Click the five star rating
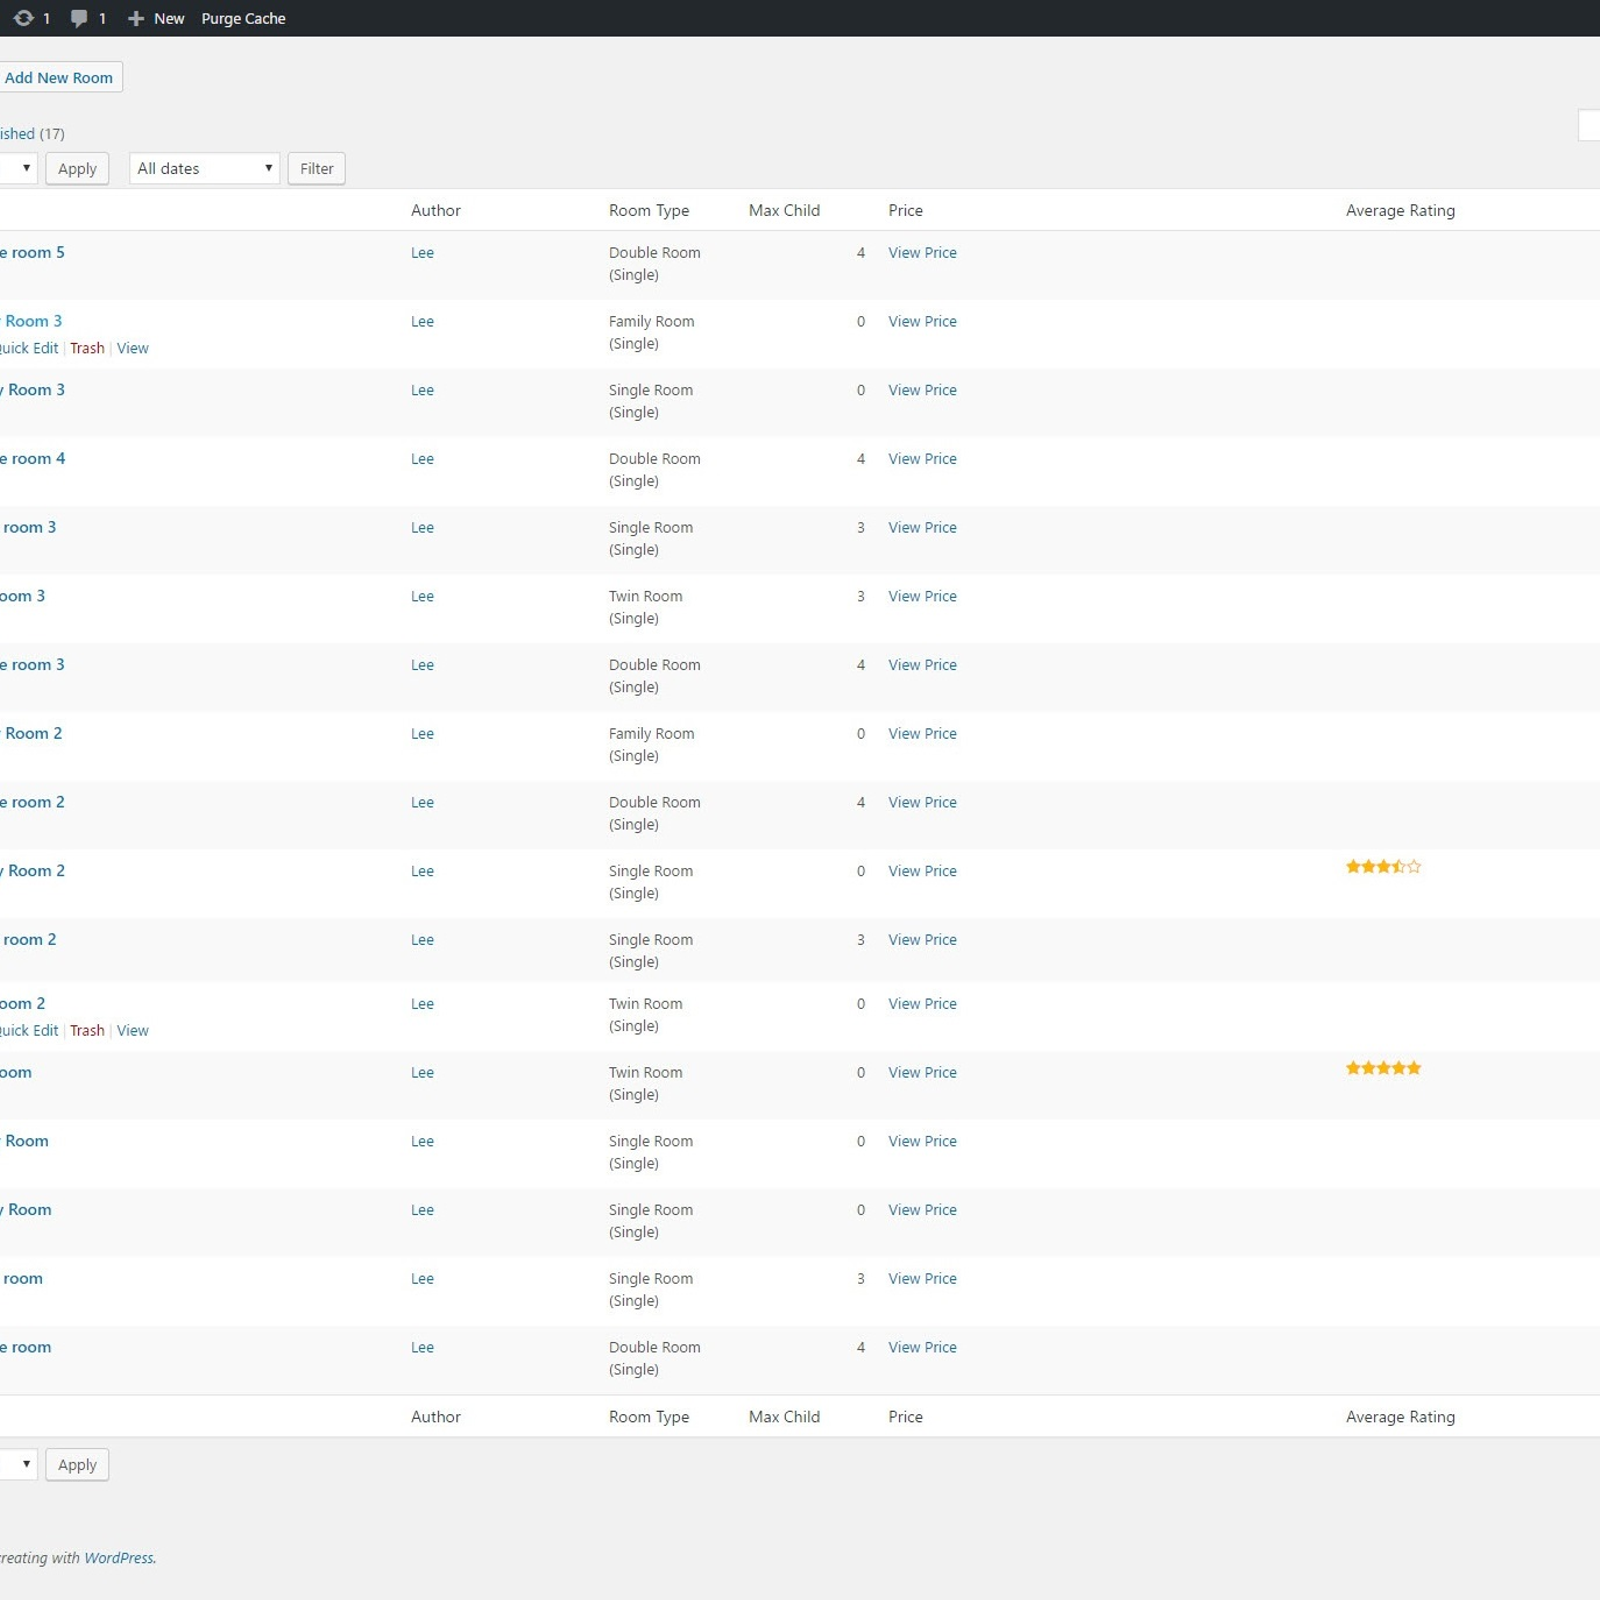 tap(1383, 1068)
